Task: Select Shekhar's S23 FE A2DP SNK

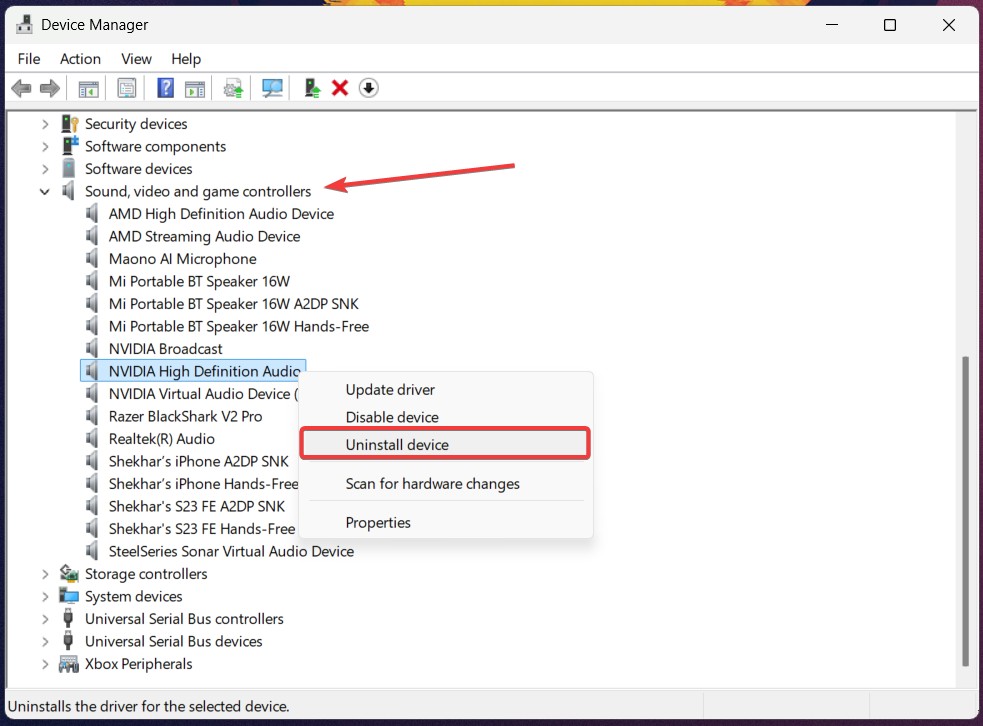Action: coord(197,507)
